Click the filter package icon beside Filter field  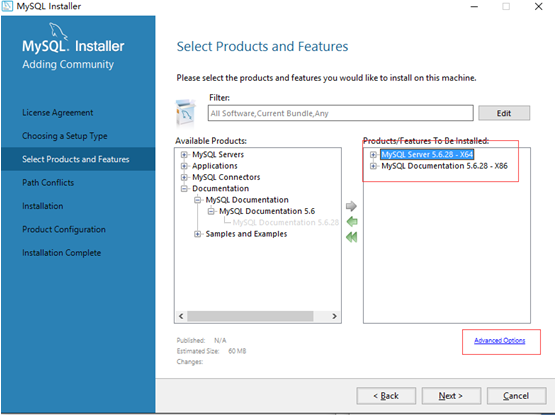(186, 113)
